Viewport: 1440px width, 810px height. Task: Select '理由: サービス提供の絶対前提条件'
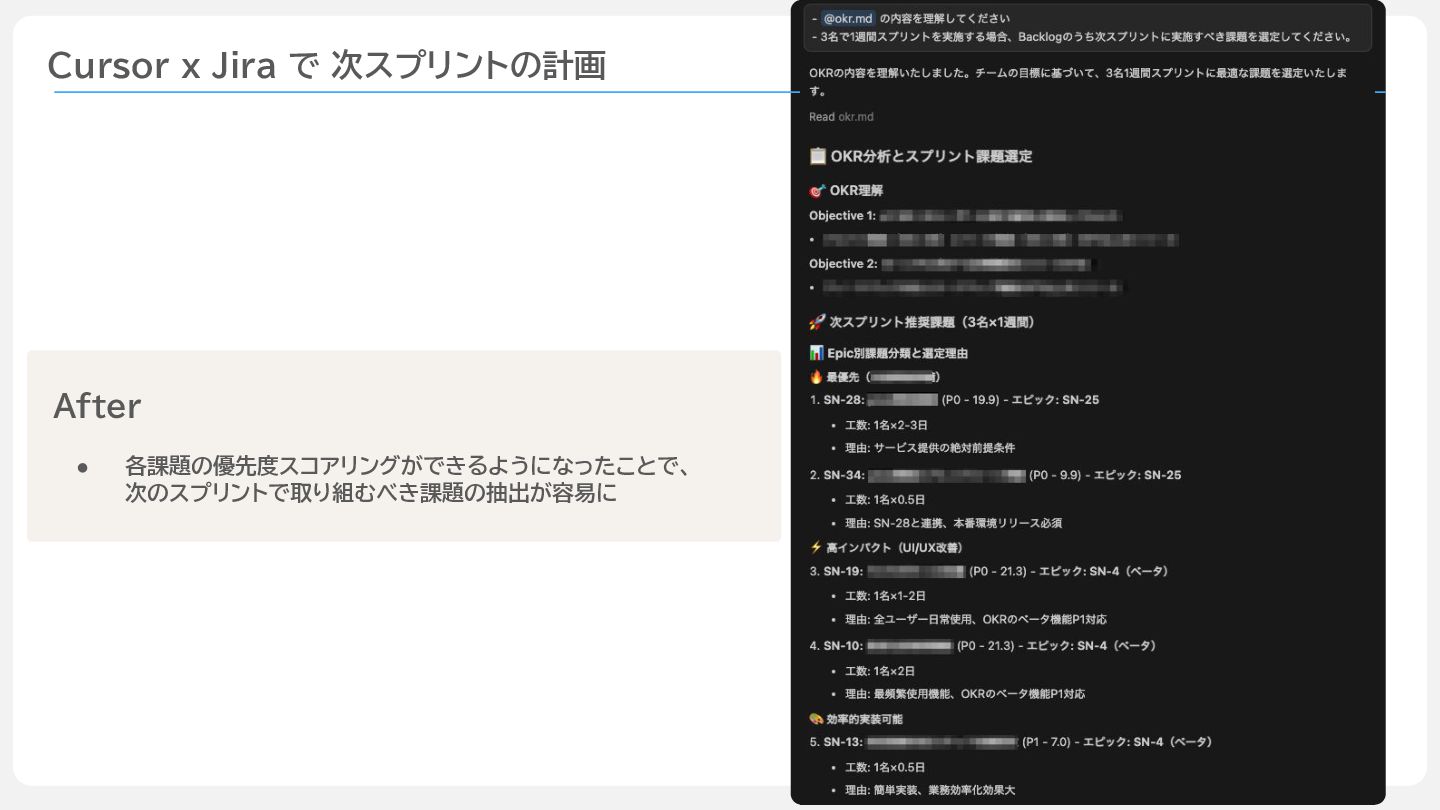pyautogui.click(x=930, y=448)
